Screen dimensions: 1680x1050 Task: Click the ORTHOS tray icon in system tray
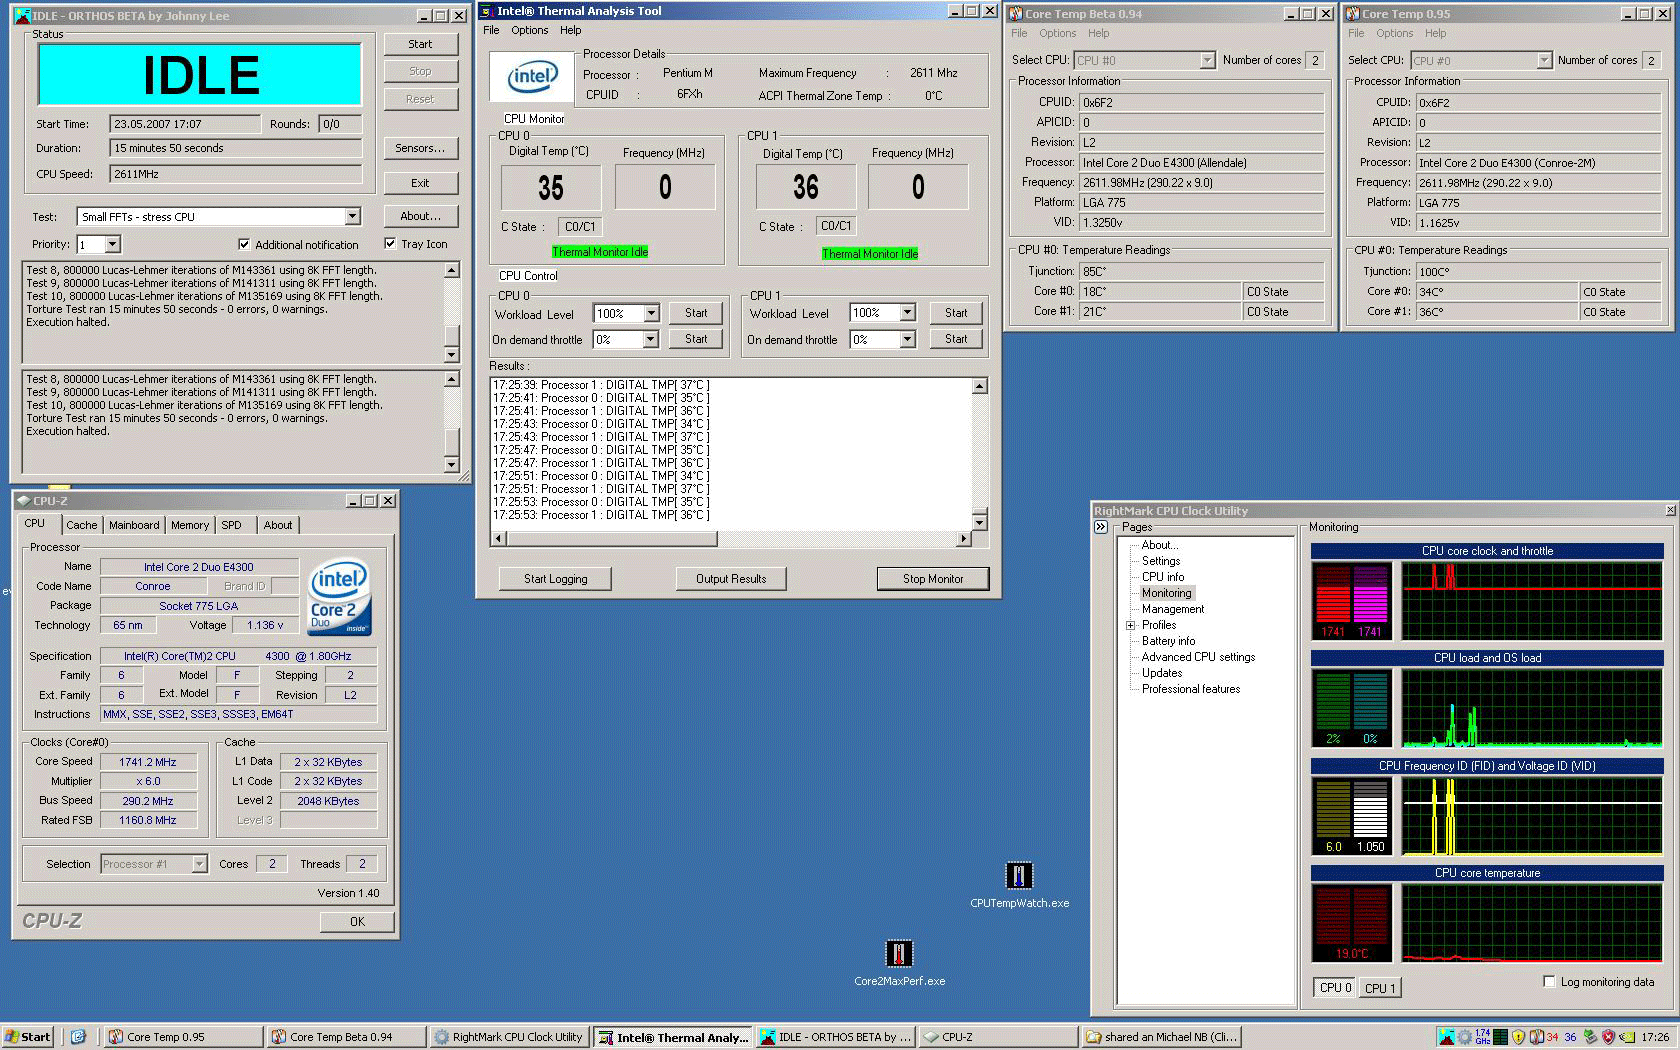click(x=1446, y=1037)
